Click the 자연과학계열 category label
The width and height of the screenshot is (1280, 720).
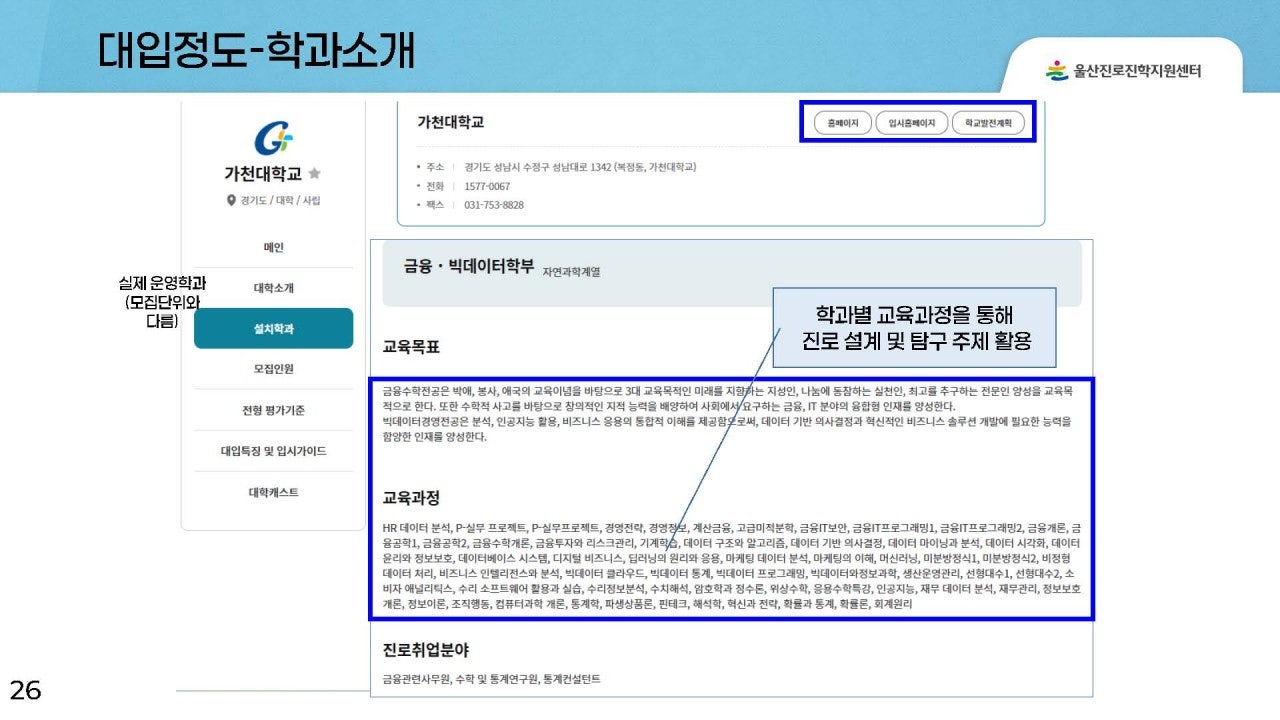tap(571, 271)
